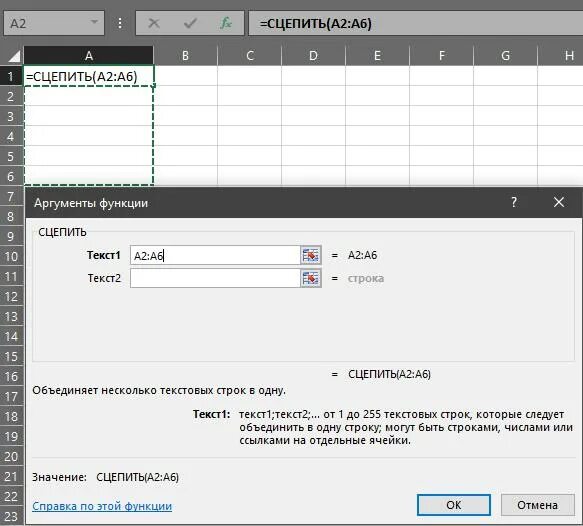Open Справка по этой функции link
Image resolution: width=583 pixels, height=526 pixels.
[x=102, y=506]
